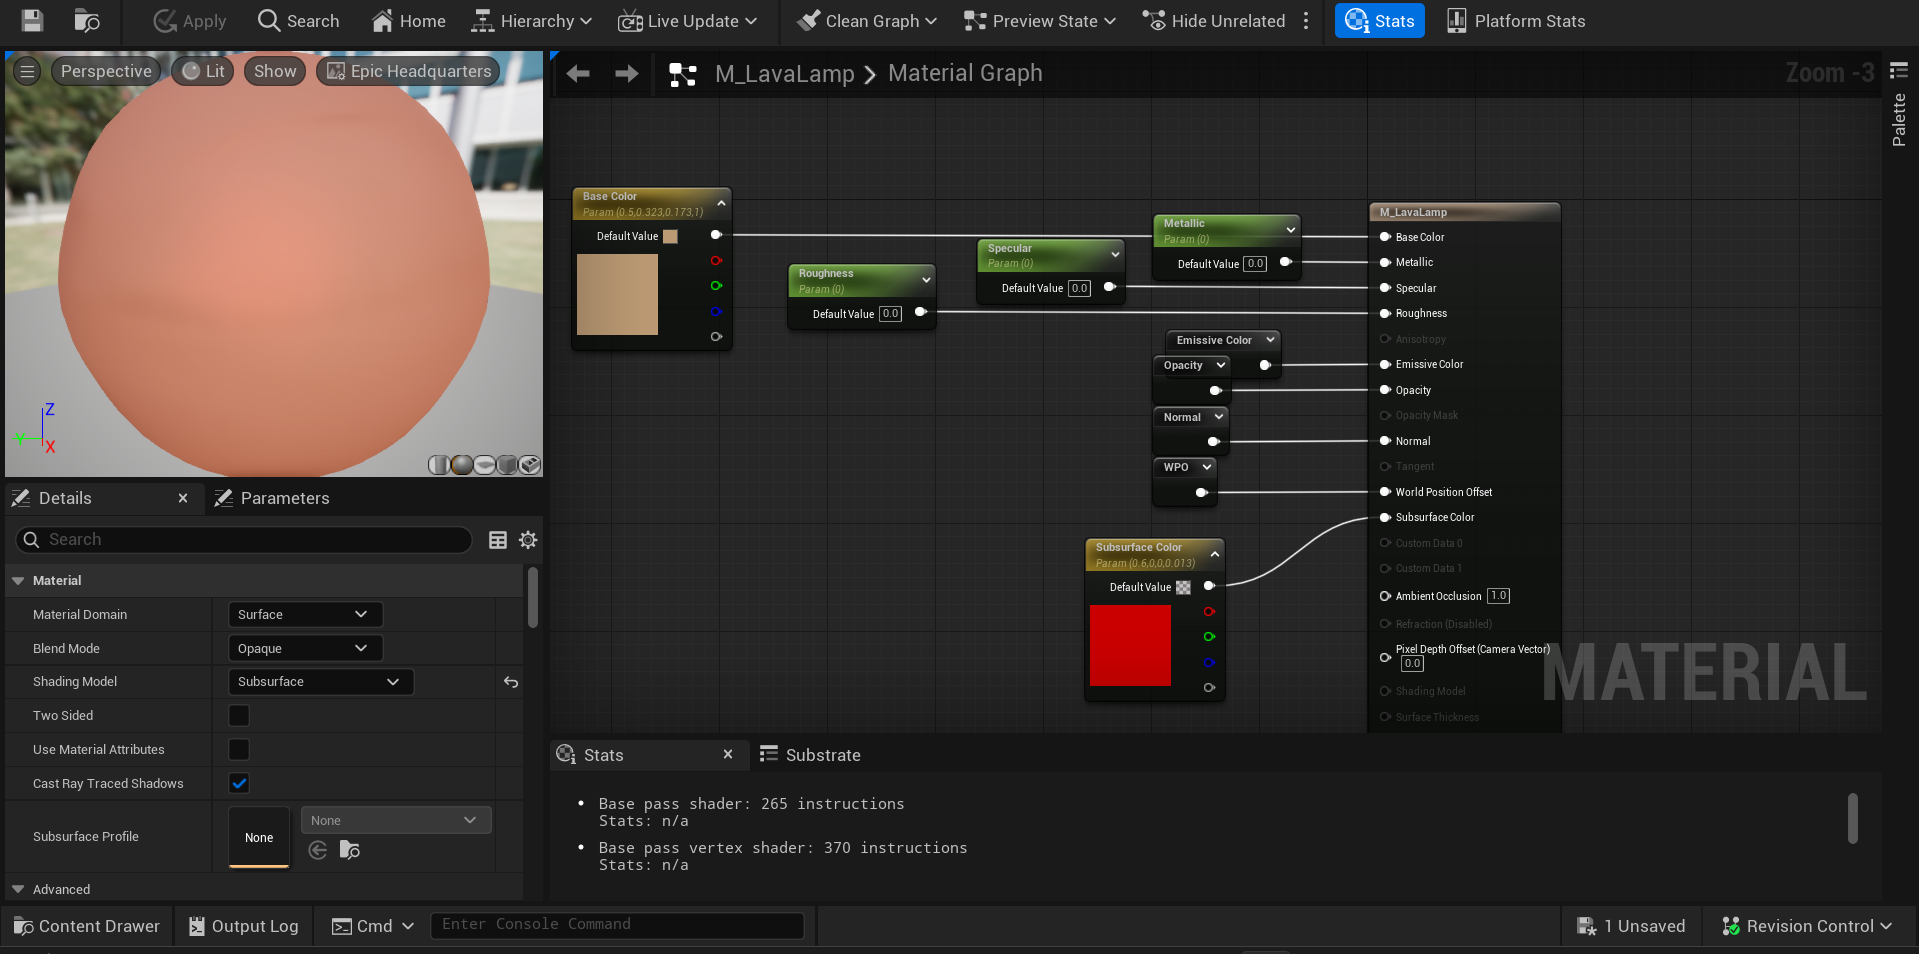Click the red Subsurface Color swatch

pyautogui.click(x=1130, y=646)
